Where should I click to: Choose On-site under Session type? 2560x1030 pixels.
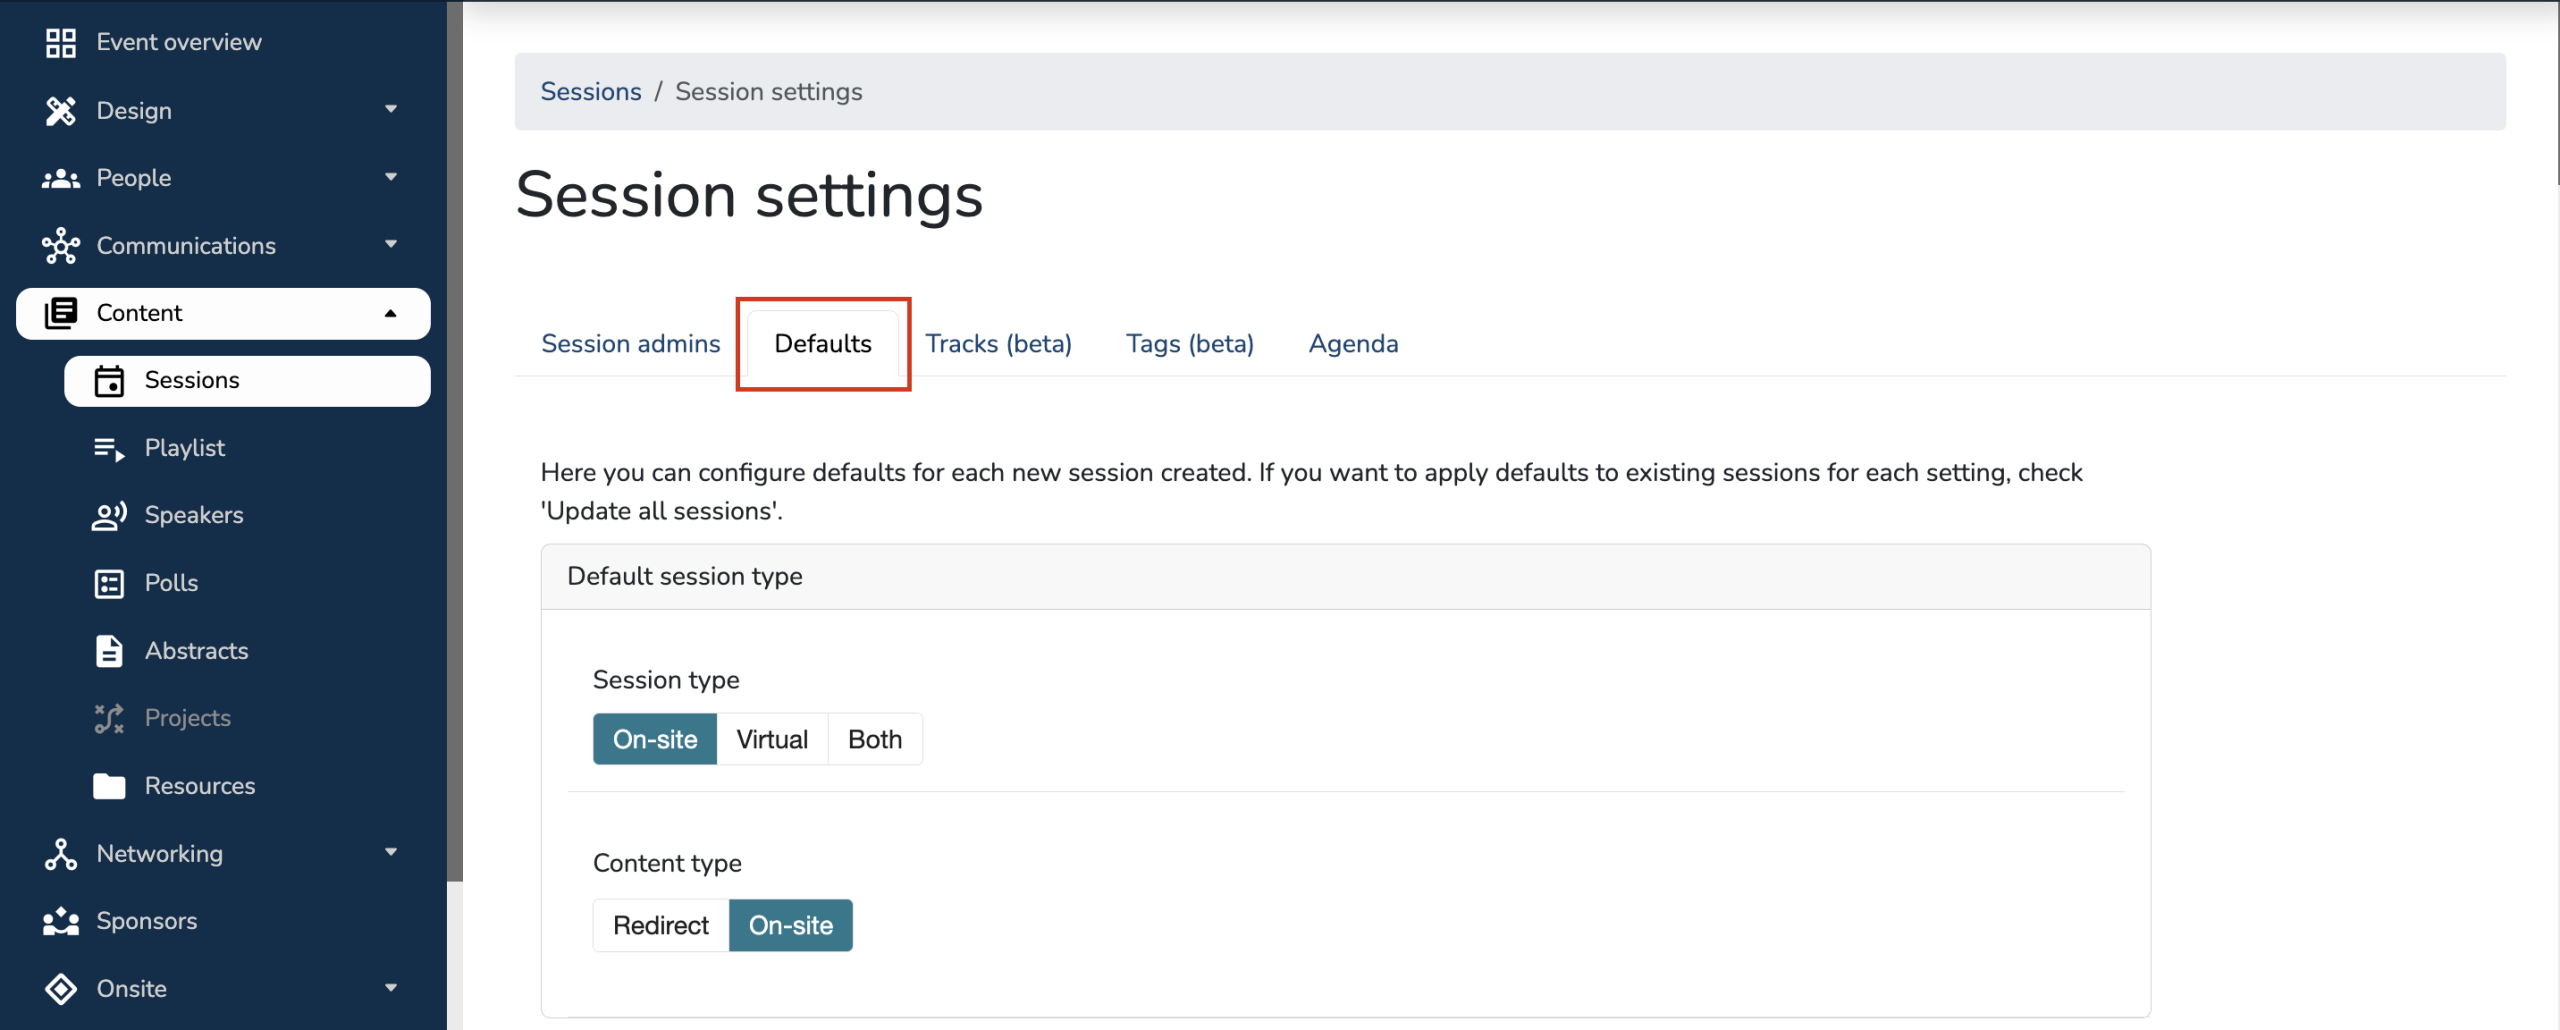[655, 740]
